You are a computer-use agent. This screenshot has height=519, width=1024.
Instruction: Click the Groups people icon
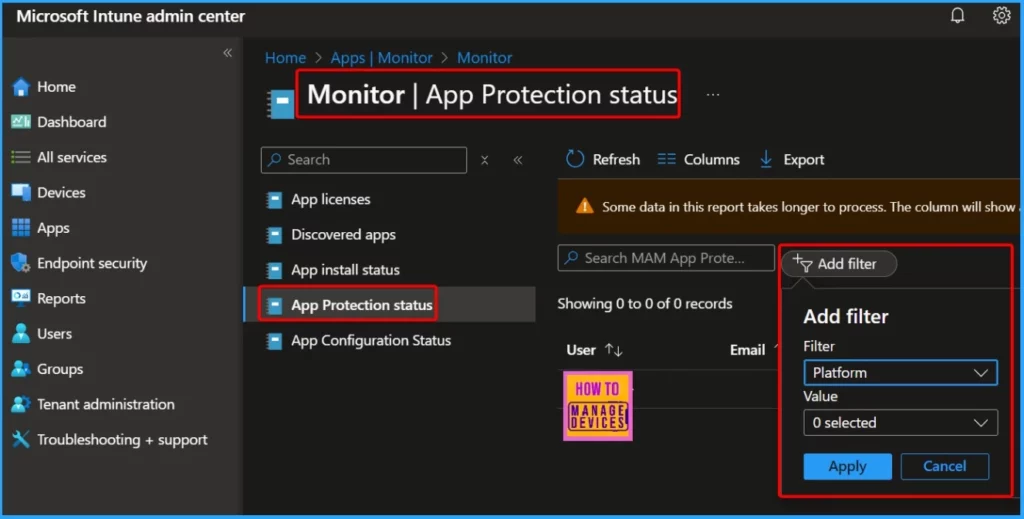click(x=21, y=368)
